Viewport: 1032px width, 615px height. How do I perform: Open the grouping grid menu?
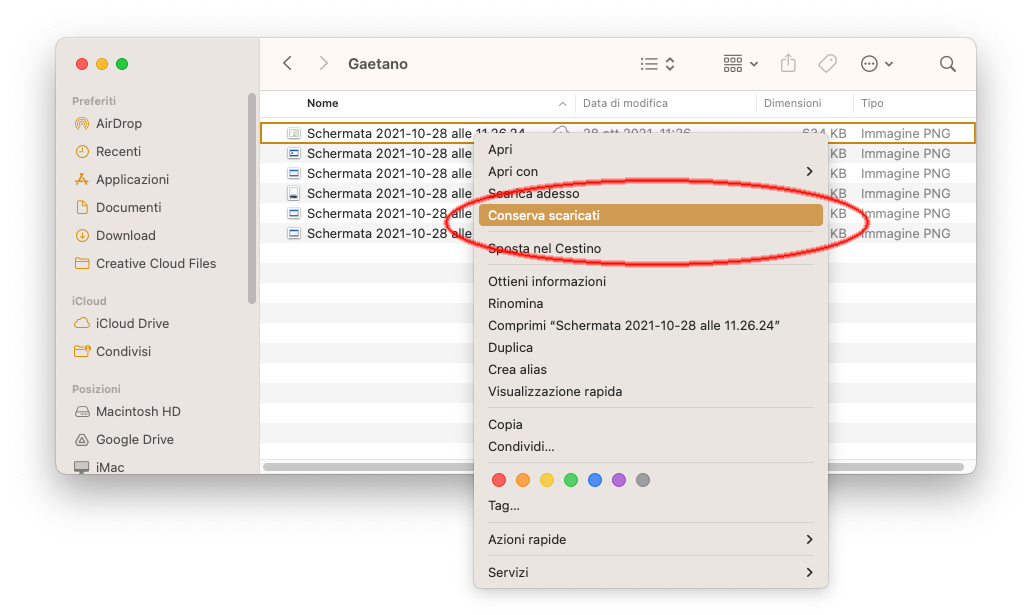click(740, 64)
